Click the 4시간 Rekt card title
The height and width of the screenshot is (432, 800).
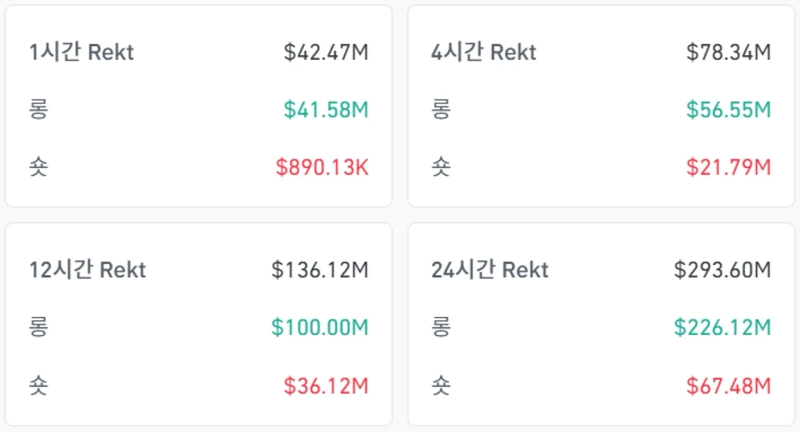pyautogui.click(x=484, y=53)
